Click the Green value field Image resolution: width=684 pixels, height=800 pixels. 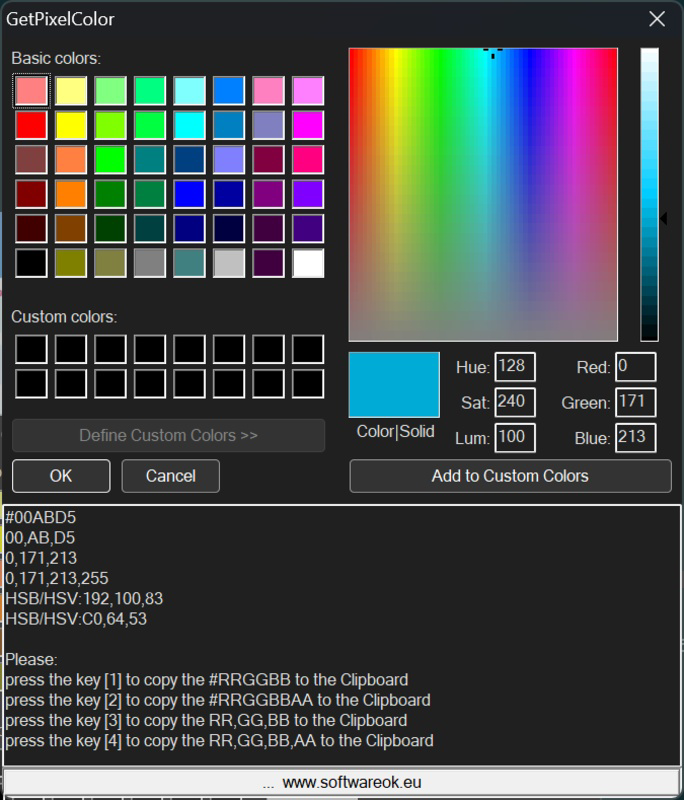[x=636, y=402]
